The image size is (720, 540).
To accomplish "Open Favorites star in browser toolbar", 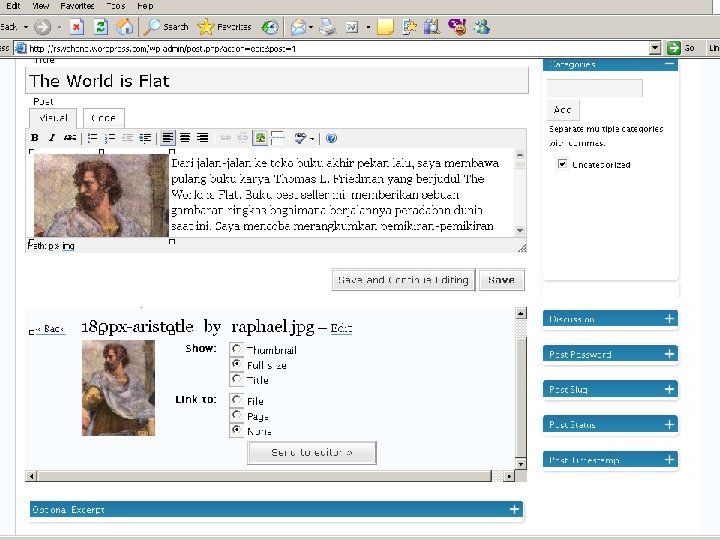I will click(x=224, y=27).
